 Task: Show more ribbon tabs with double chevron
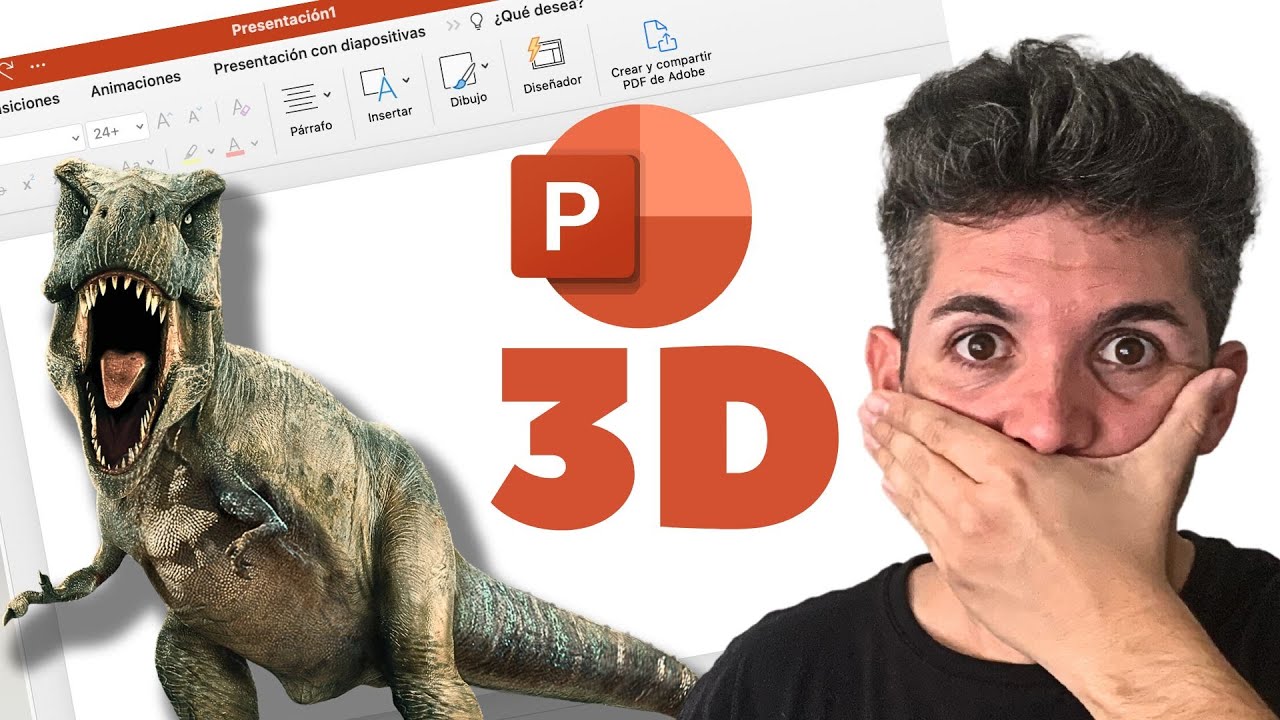(453, 23)
